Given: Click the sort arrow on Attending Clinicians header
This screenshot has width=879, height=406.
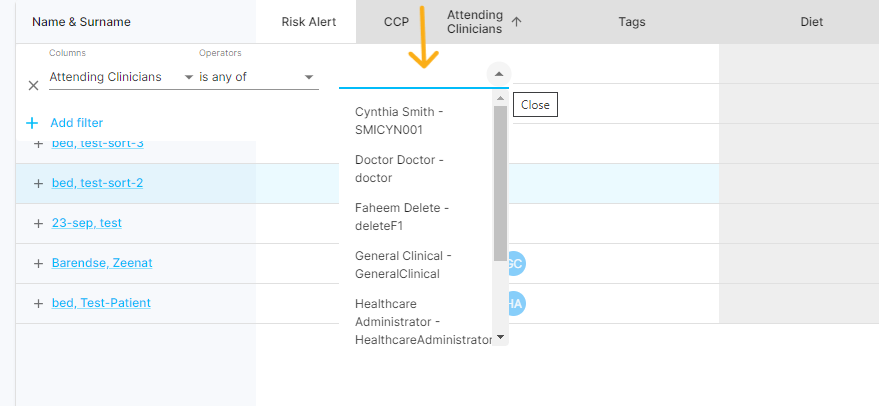Looking at the screenshot, I should 516,22.
